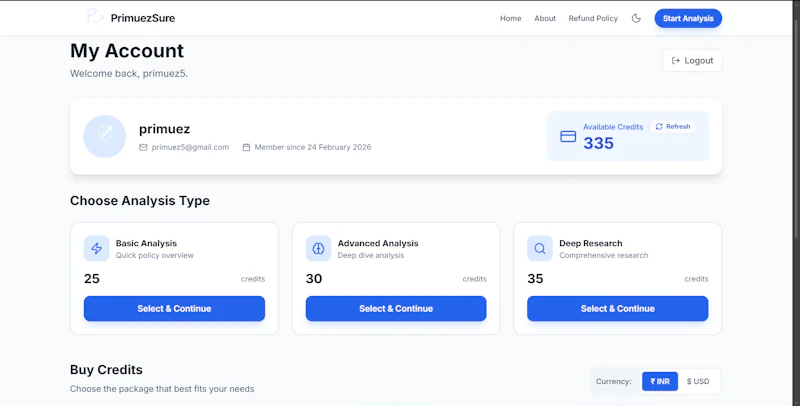Click the Deep Research magnifier icon
Screen dimensions: 800x406
point(540,248)
